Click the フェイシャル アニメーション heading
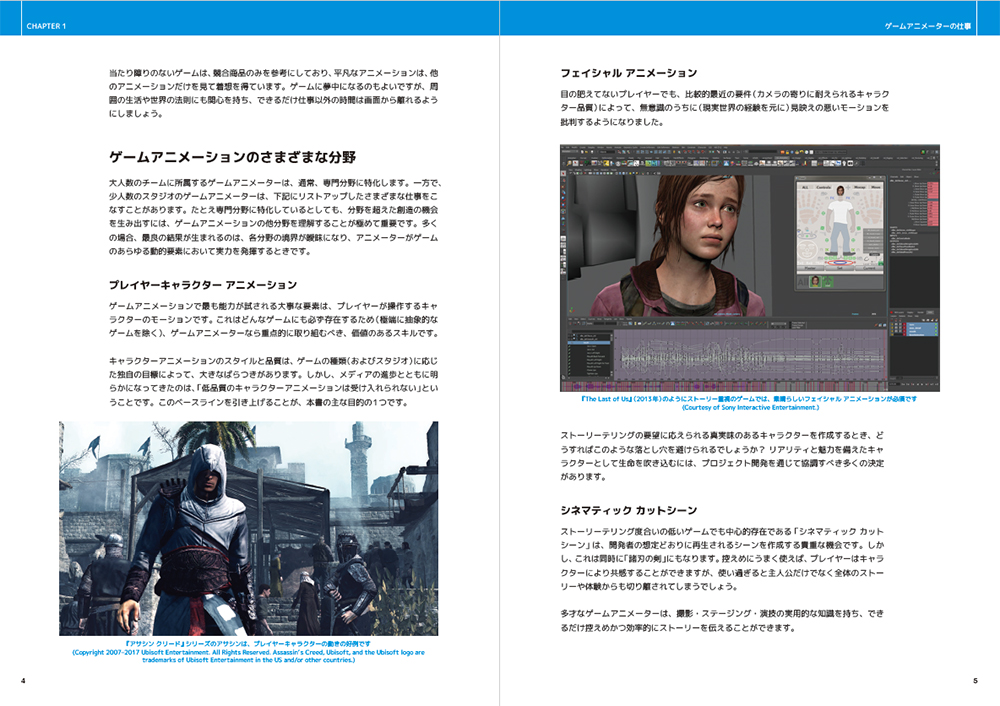The height and width of the screenshot is (706, 1000). coord(629,73)
